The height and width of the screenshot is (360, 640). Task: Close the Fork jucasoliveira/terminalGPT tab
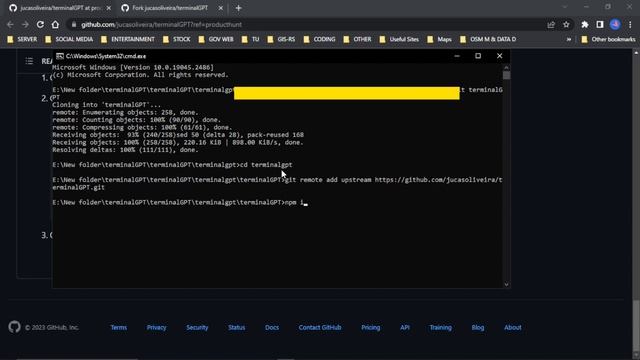tap(220, 8)
